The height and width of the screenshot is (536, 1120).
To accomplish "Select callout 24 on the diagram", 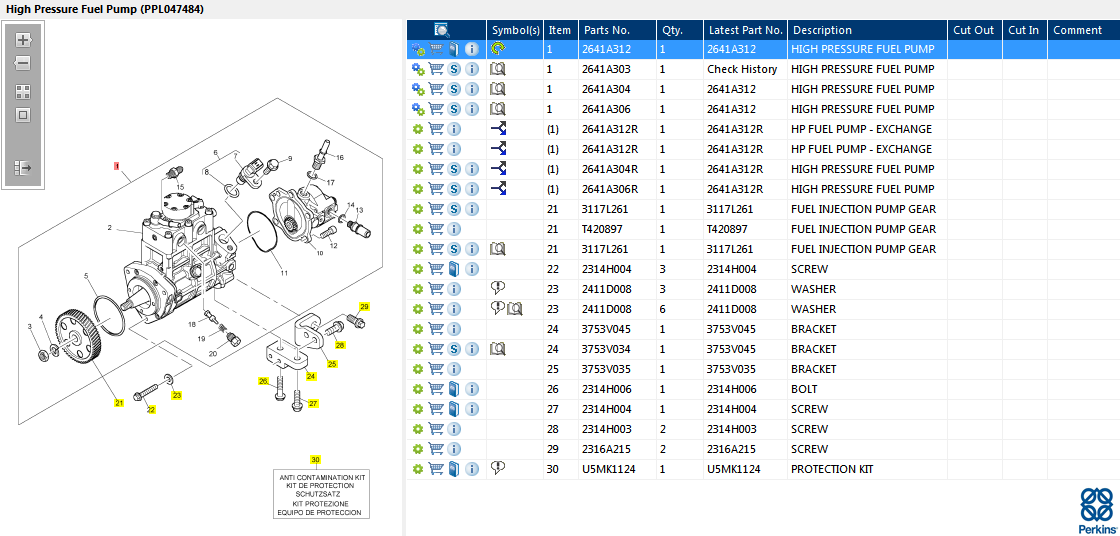I will (311, 376).
